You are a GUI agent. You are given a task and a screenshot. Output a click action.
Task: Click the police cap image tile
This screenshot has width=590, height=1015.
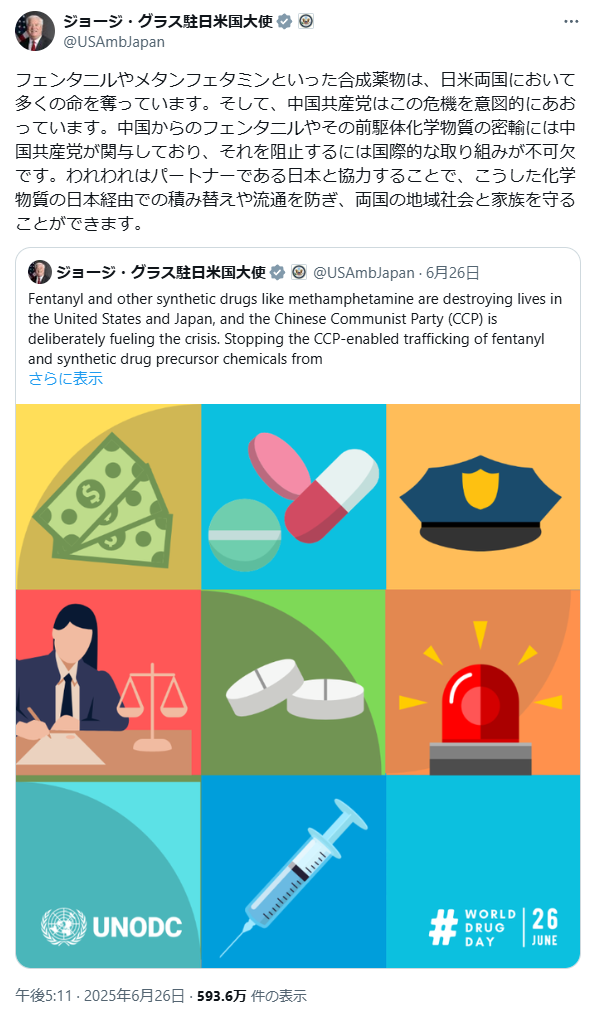pos(483,496)
